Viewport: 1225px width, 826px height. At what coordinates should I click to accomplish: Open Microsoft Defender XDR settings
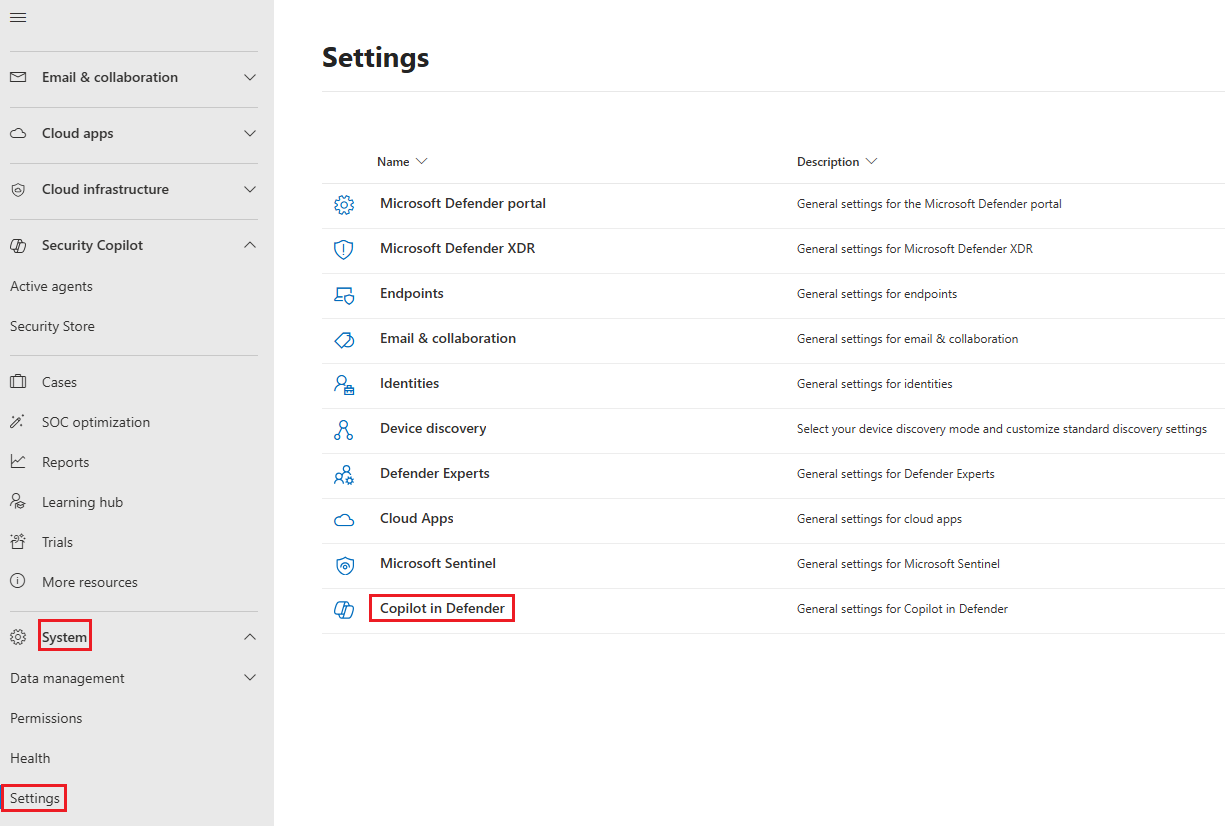coord(457,248)
